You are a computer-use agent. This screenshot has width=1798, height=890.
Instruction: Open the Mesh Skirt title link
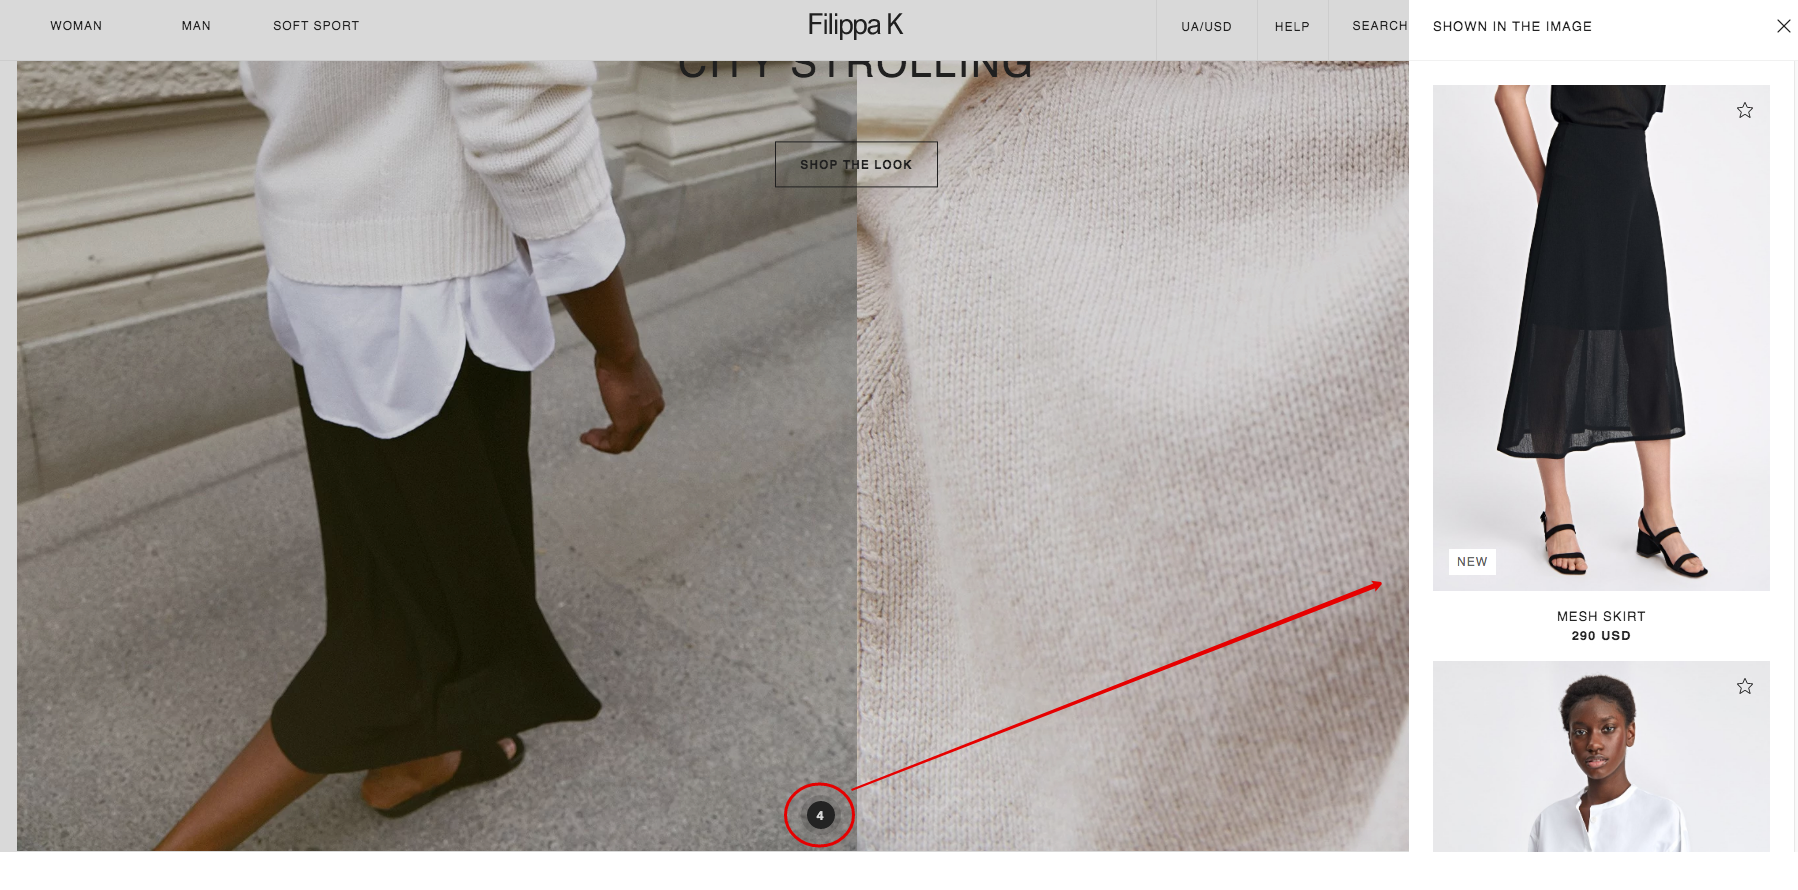pos(1601,616)
